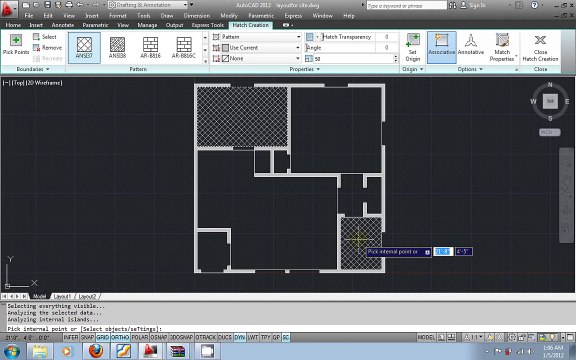Image resolution: width=576 pixels, height=360 pixels.
Task: Expand the hatch pattern gallery list
Action: tap(205, 61)
